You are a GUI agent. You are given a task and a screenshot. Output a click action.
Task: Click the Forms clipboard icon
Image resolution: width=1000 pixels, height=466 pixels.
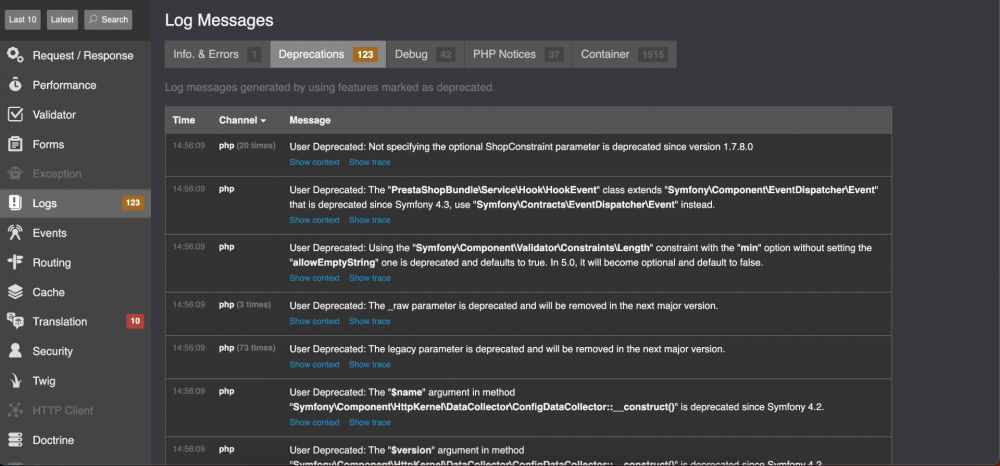coord(15,144)
